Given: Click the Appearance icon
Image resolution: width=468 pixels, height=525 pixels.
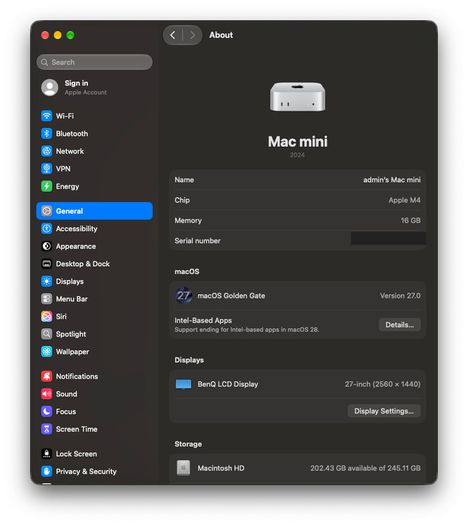Looking at the screenshot, I should pos(47,246).
